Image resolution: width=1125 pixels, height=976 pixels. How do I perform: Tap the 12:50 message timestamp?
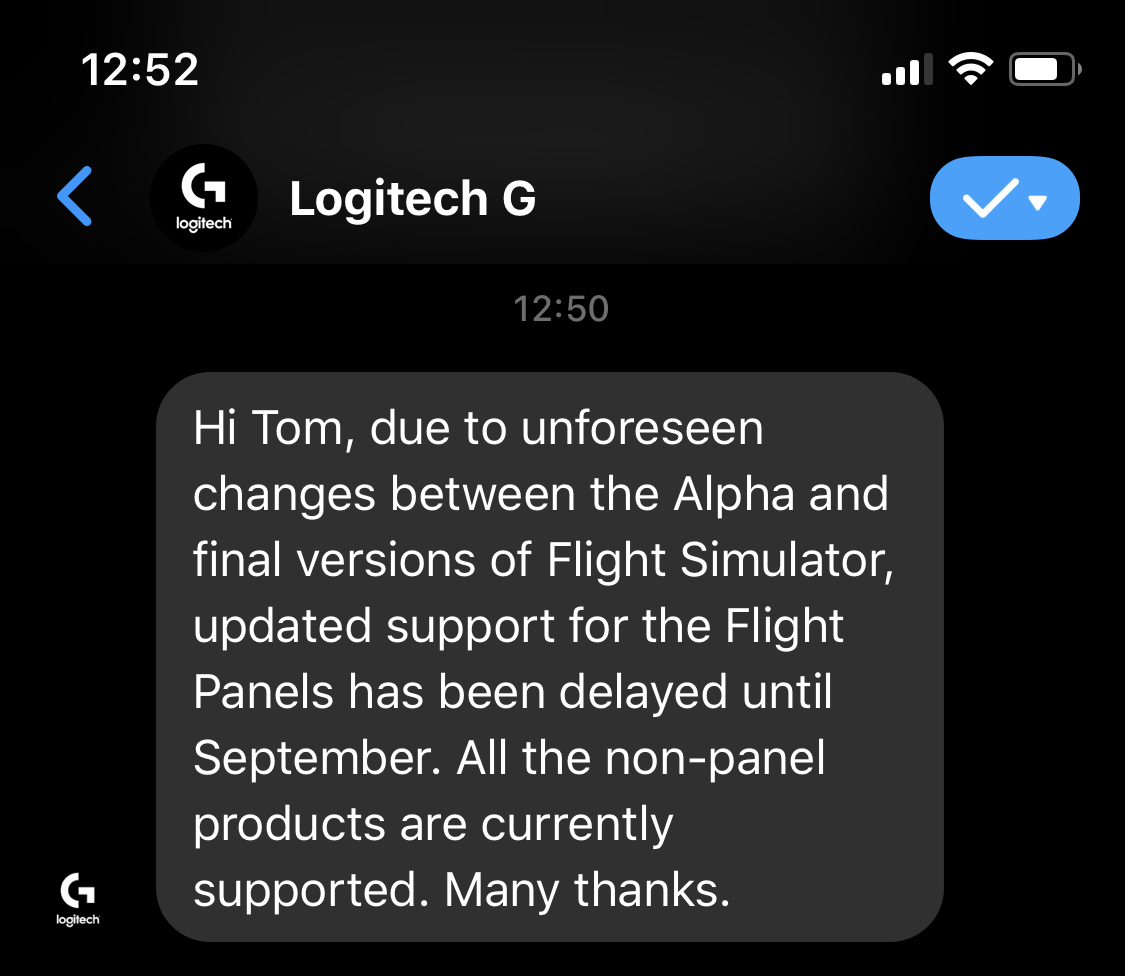(561, 308)
